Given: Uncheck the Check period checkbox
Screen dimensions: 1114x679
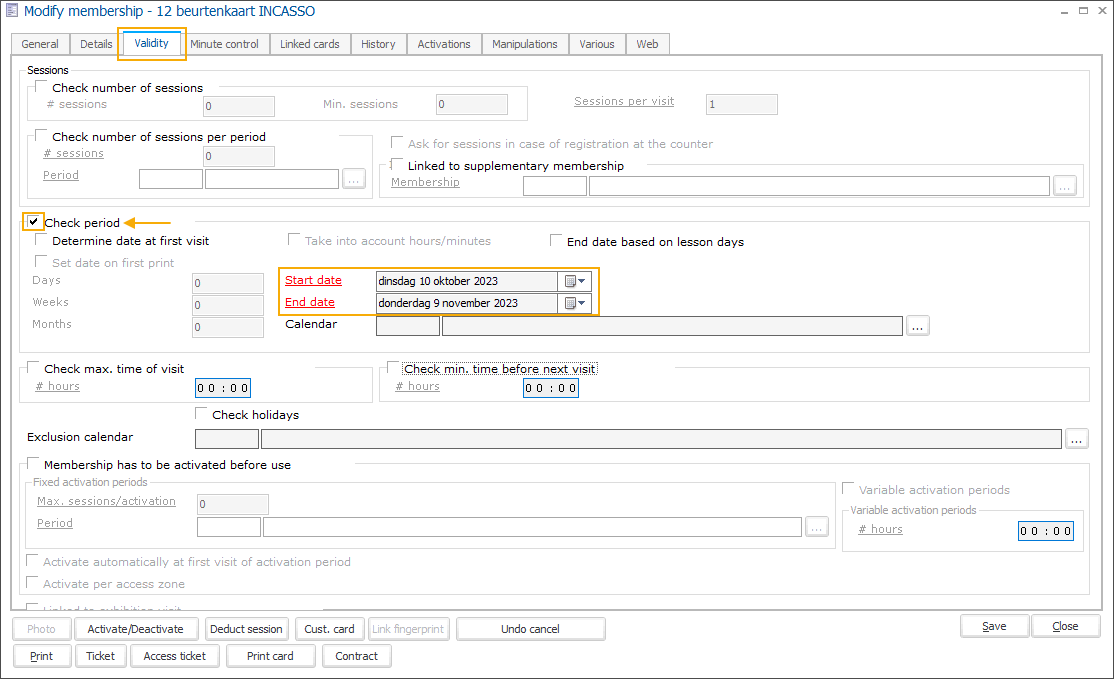Looking at the screenshot, I should pos(33,221).
